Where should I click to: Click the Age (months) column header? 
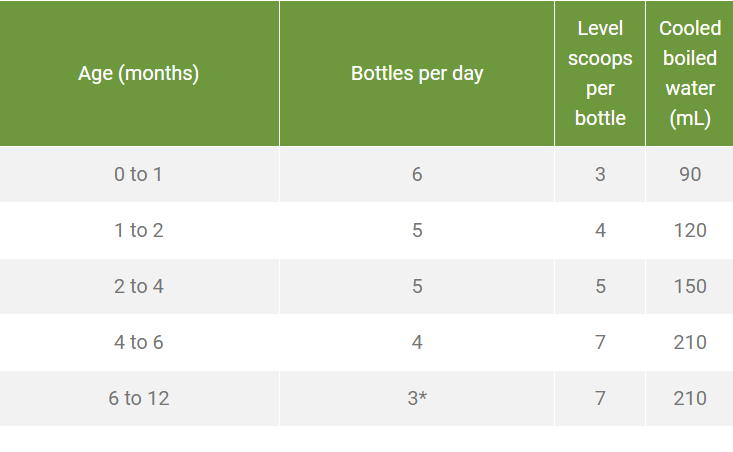(x=139, y=73)
